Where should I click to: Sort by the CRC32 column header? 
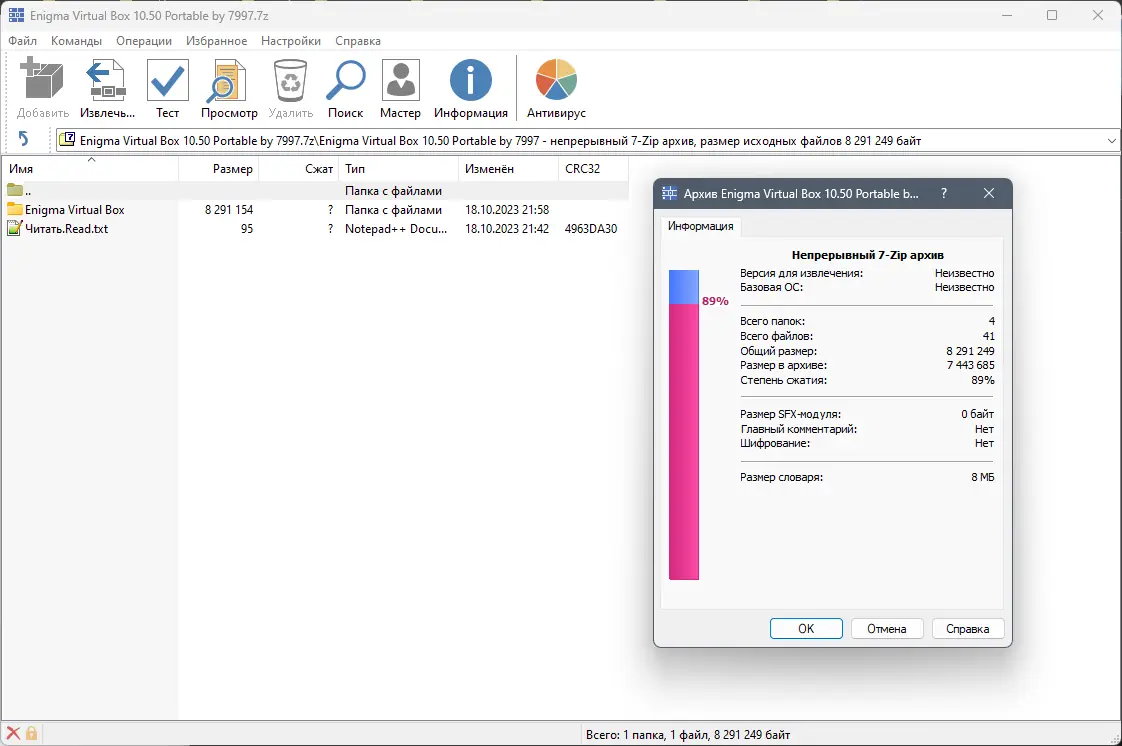593,169
